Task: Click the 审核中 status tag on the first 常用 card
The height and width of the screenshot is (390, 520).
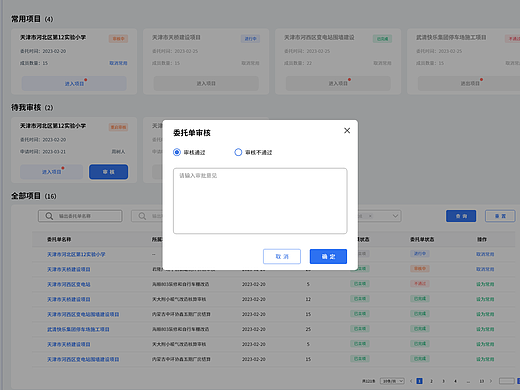Action: [x=118, y=39]
